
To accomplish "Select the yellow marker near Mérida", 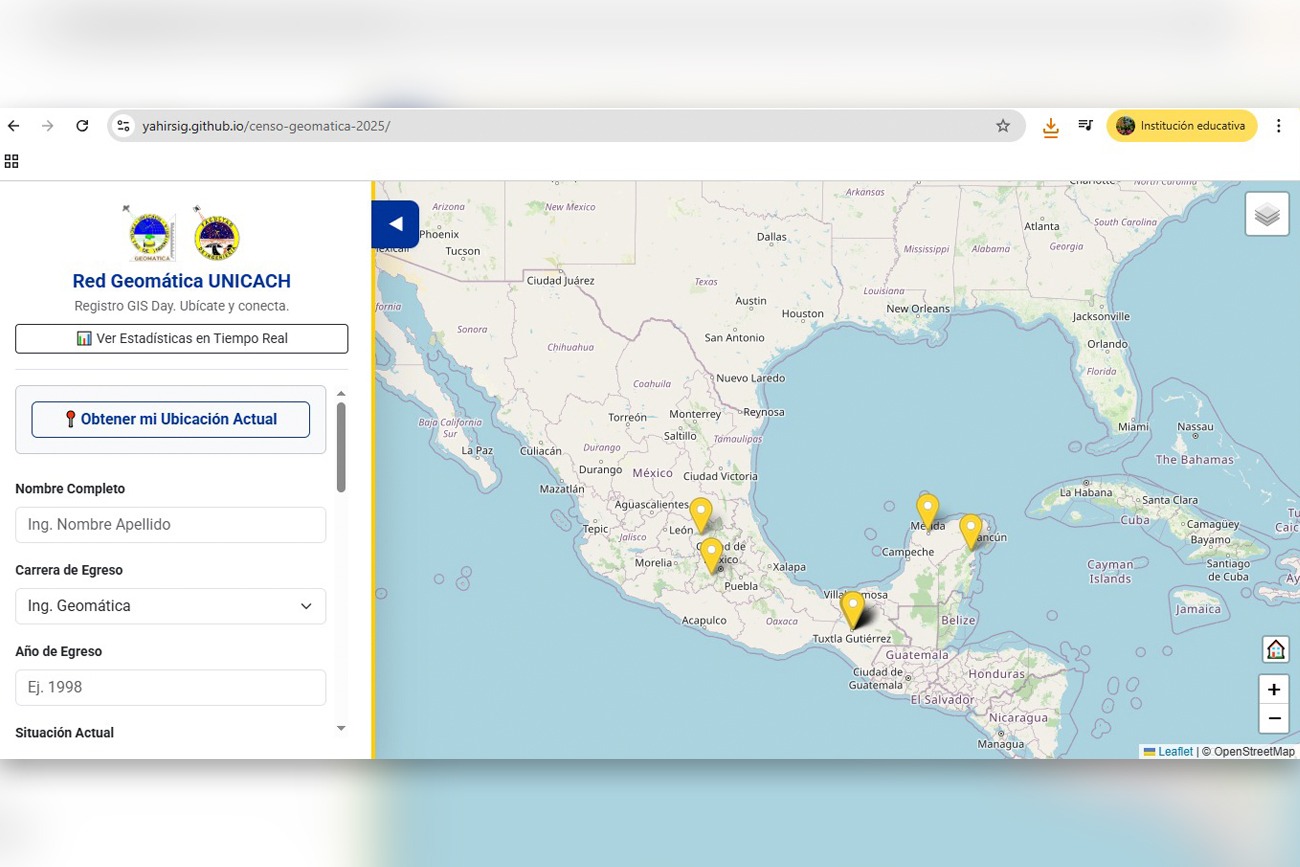I will pos(927,508).
